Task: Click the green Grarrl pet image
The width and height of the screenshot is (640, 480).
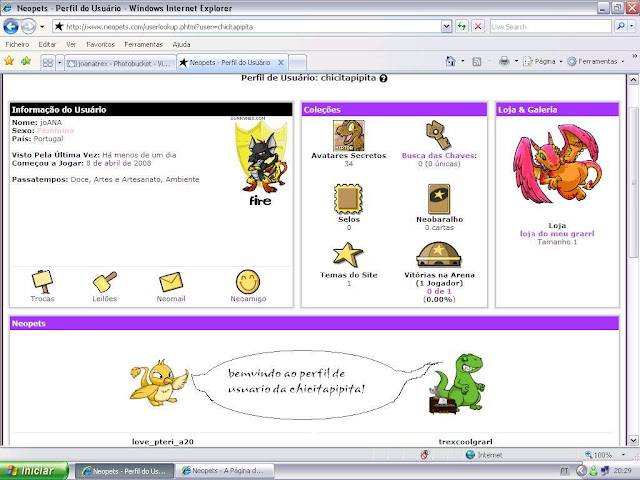Action: 457,384
